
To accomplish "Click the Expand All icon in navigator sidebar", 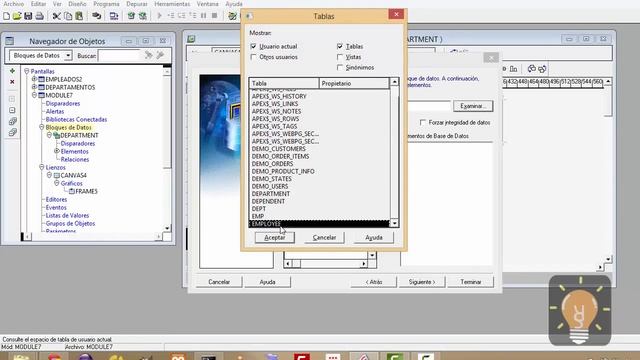I will [x=12, y=121].
